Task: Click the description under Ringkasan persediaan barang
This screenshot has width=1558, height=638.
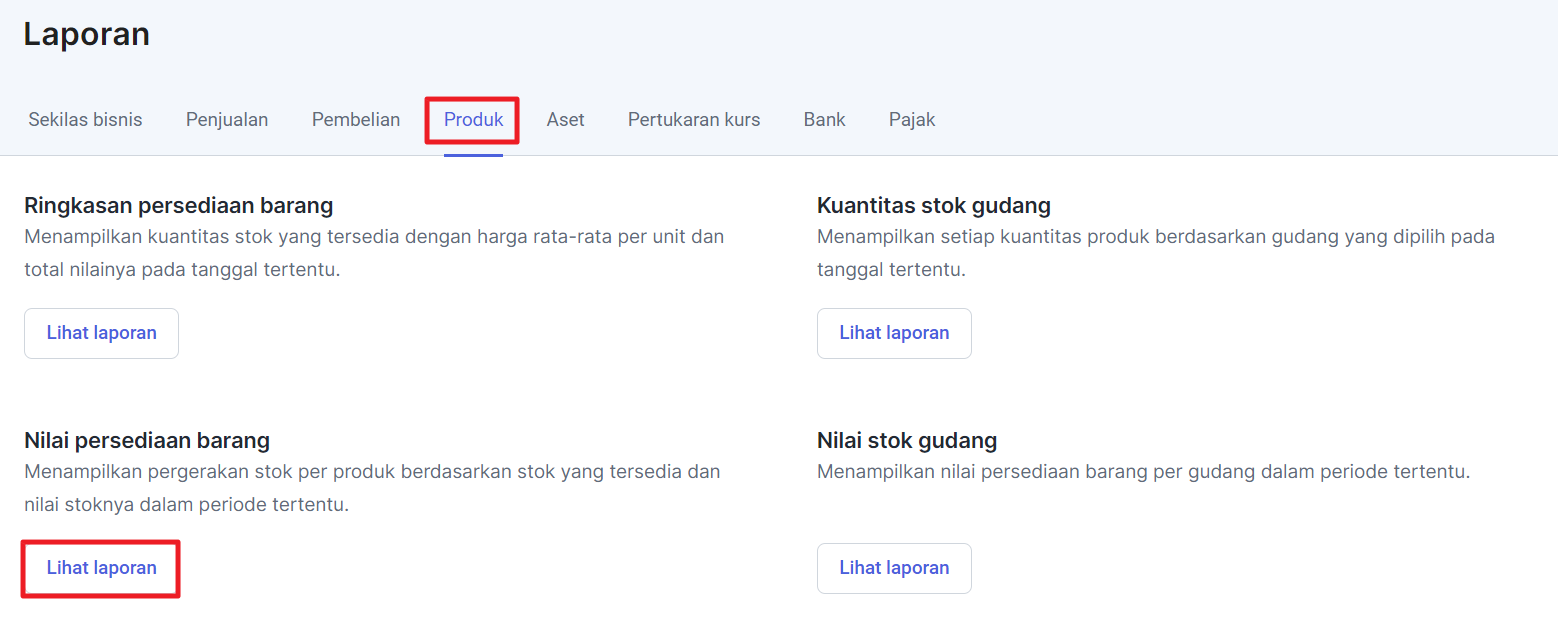Action: [x=373, y=253]
